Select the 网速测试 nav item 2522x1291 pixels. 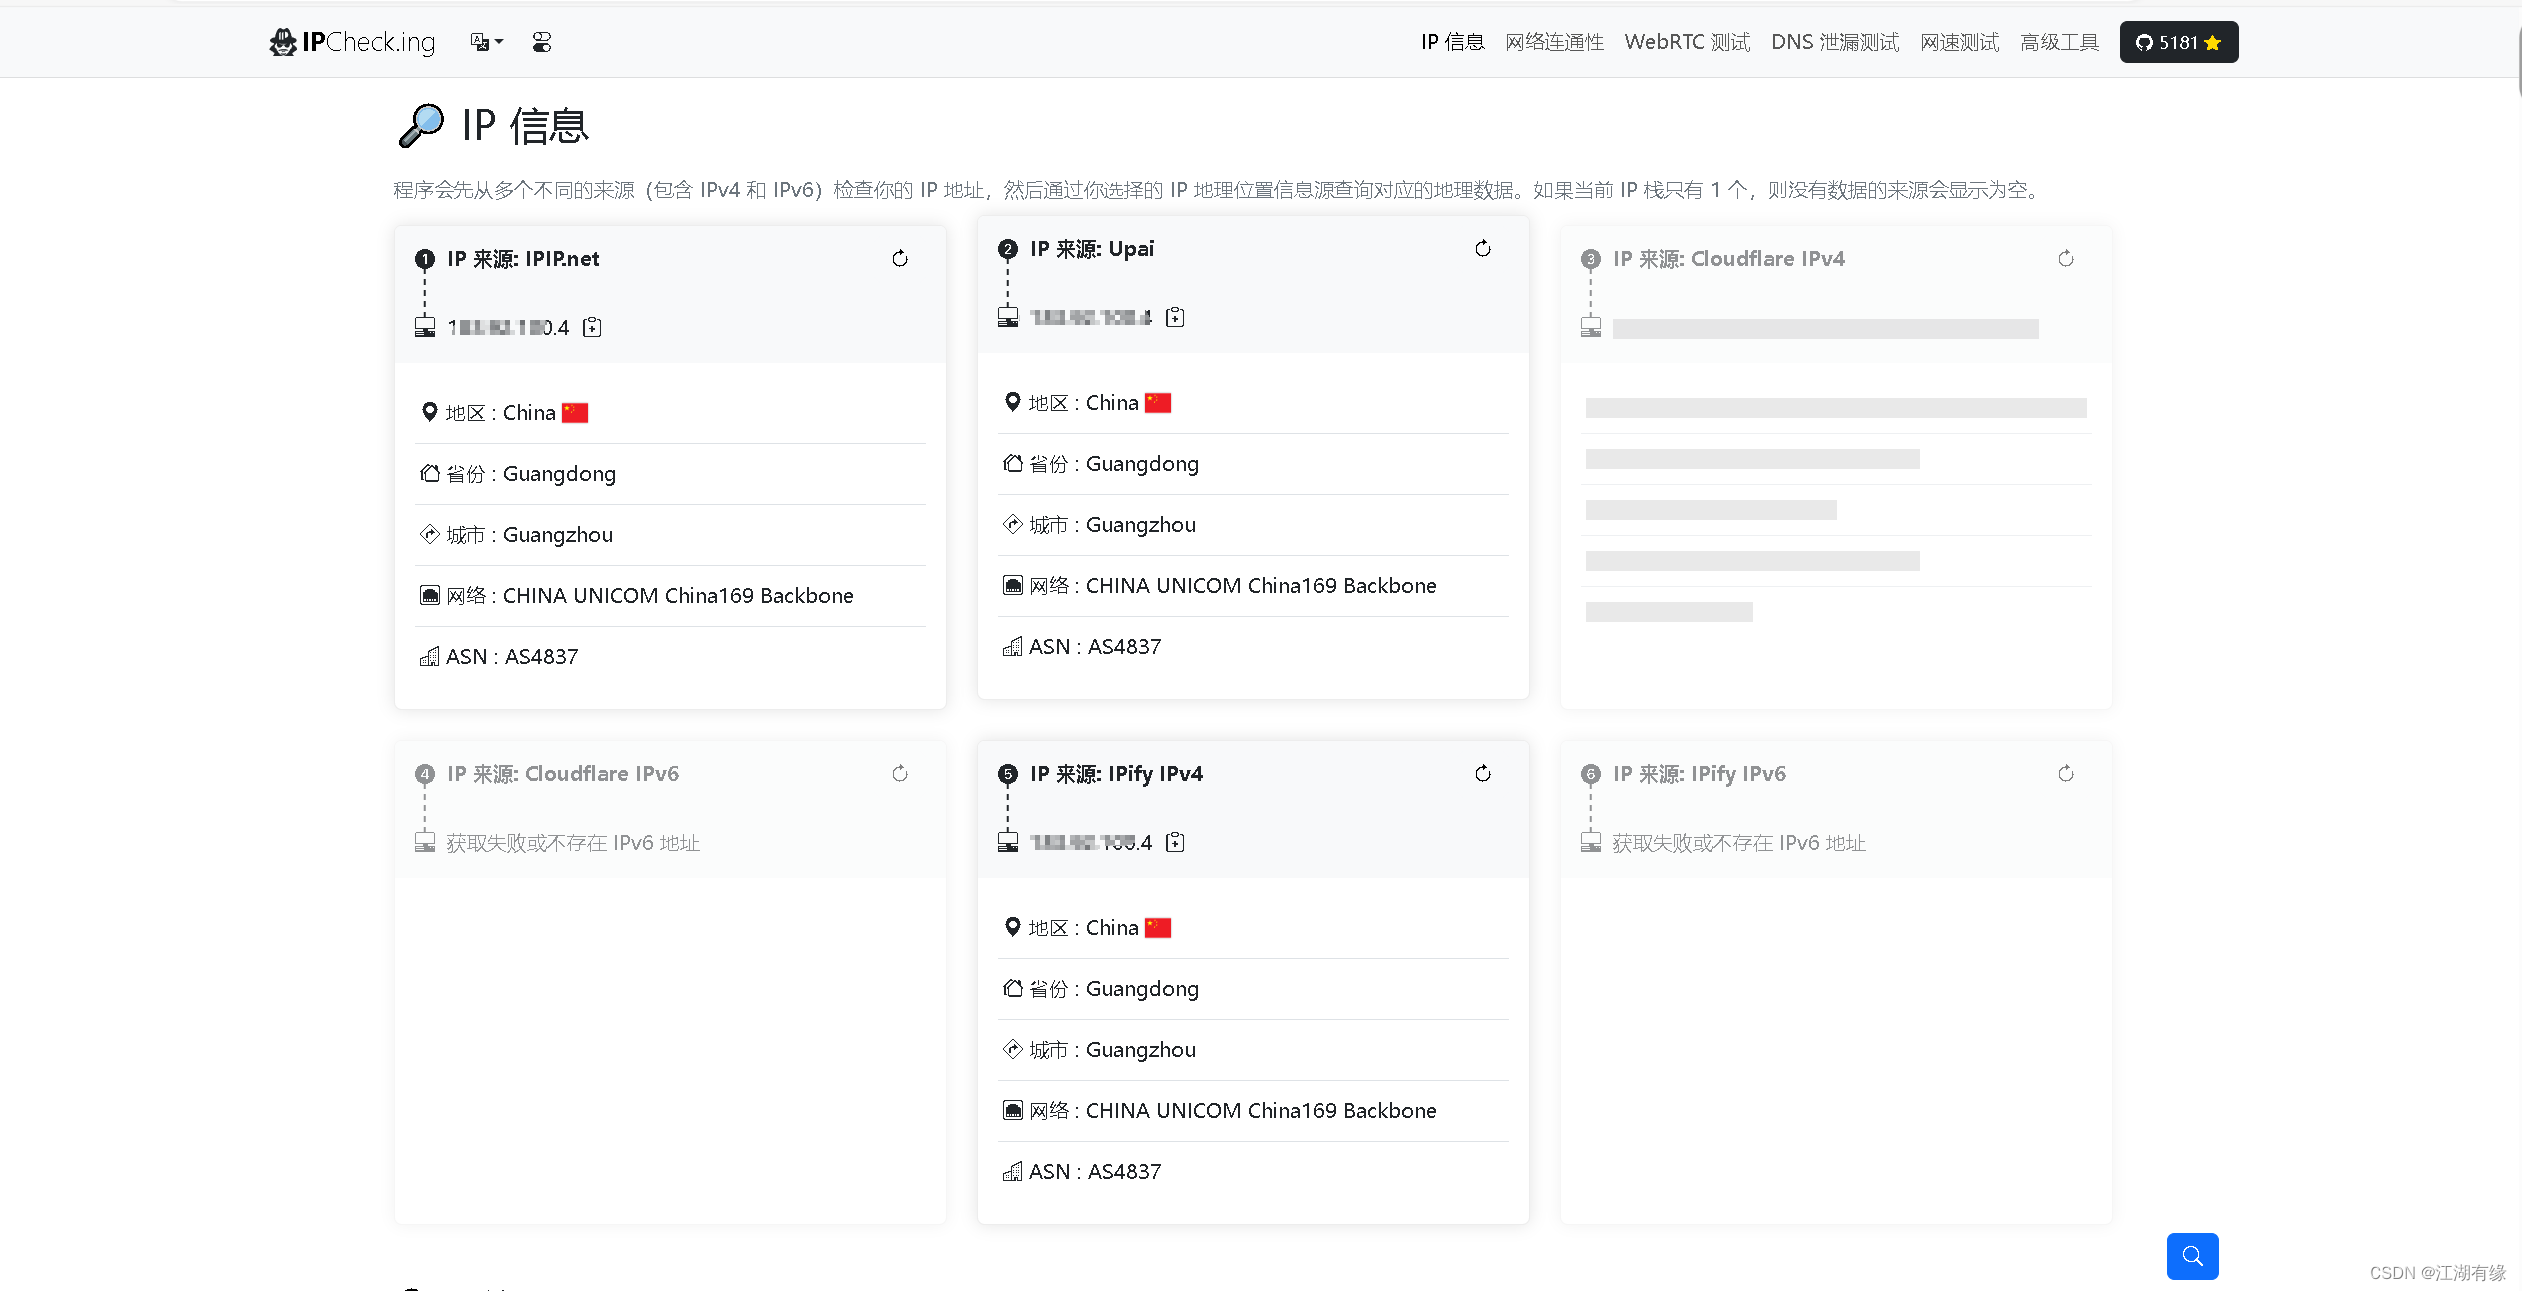click(1959, 42)
